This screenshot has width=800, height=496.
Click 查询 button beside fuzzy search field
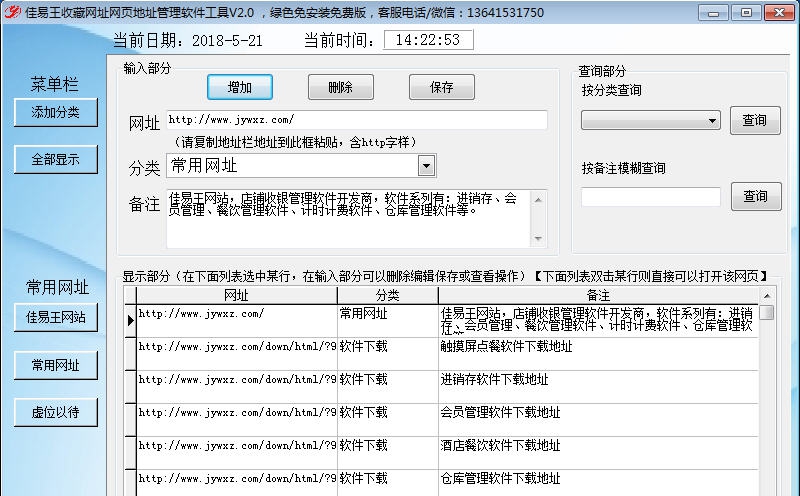click(x=756, y=196)
